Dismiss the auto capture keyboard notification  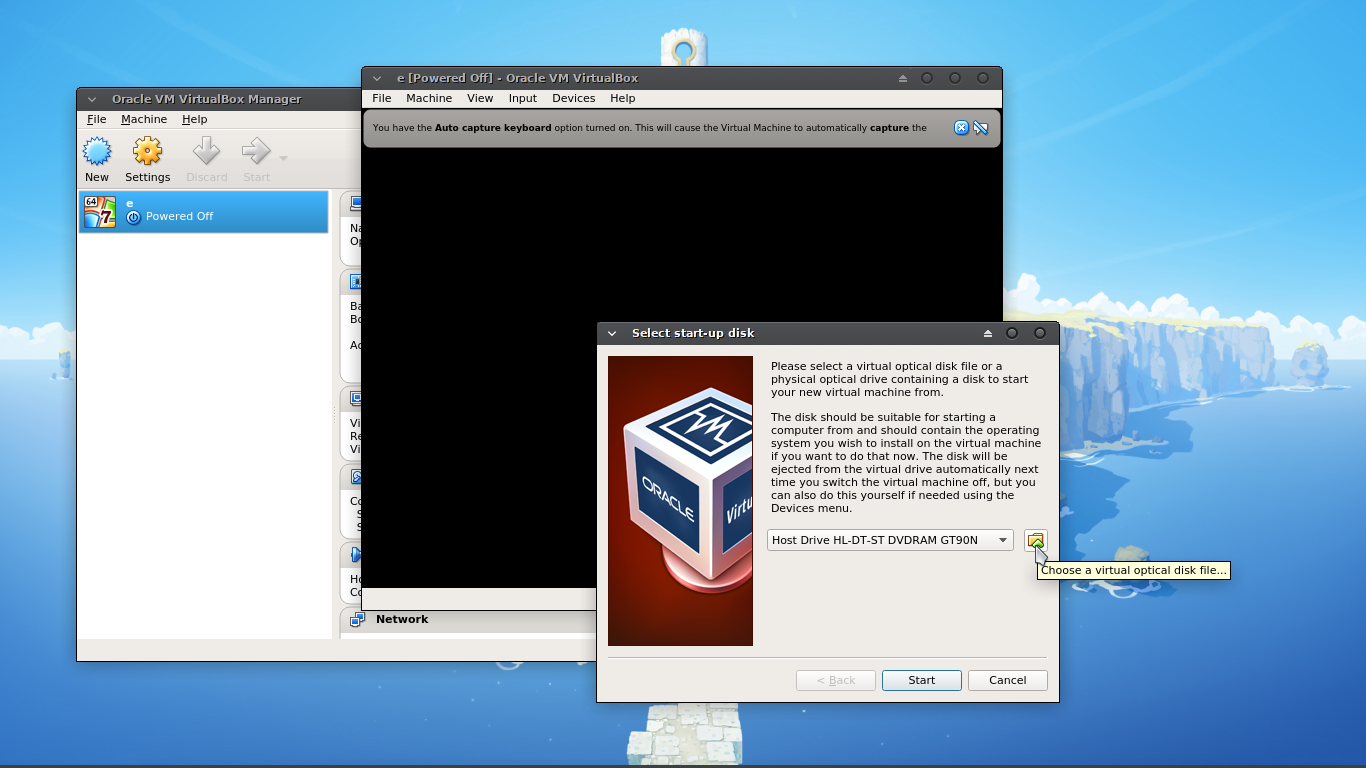(961, 128)
